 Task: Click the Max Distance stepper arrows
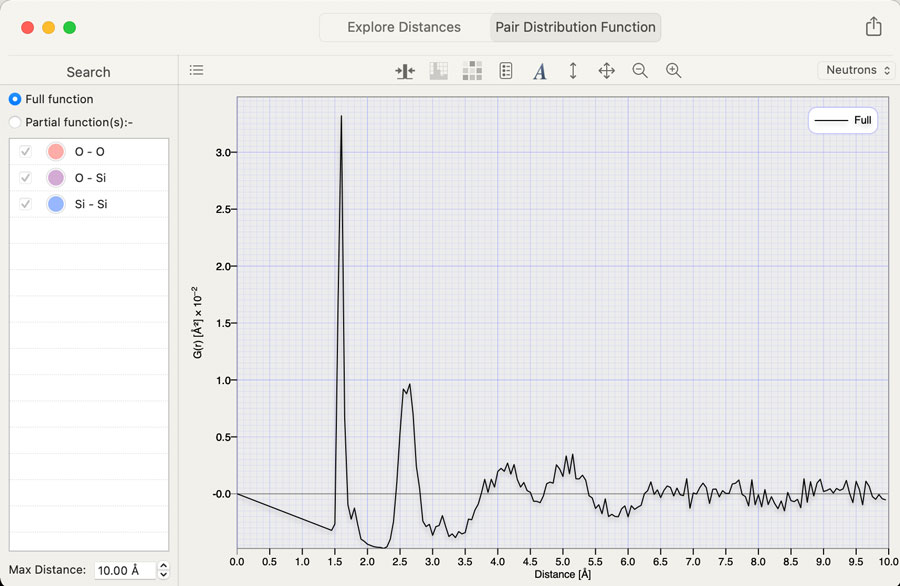[x=164, y=570]
